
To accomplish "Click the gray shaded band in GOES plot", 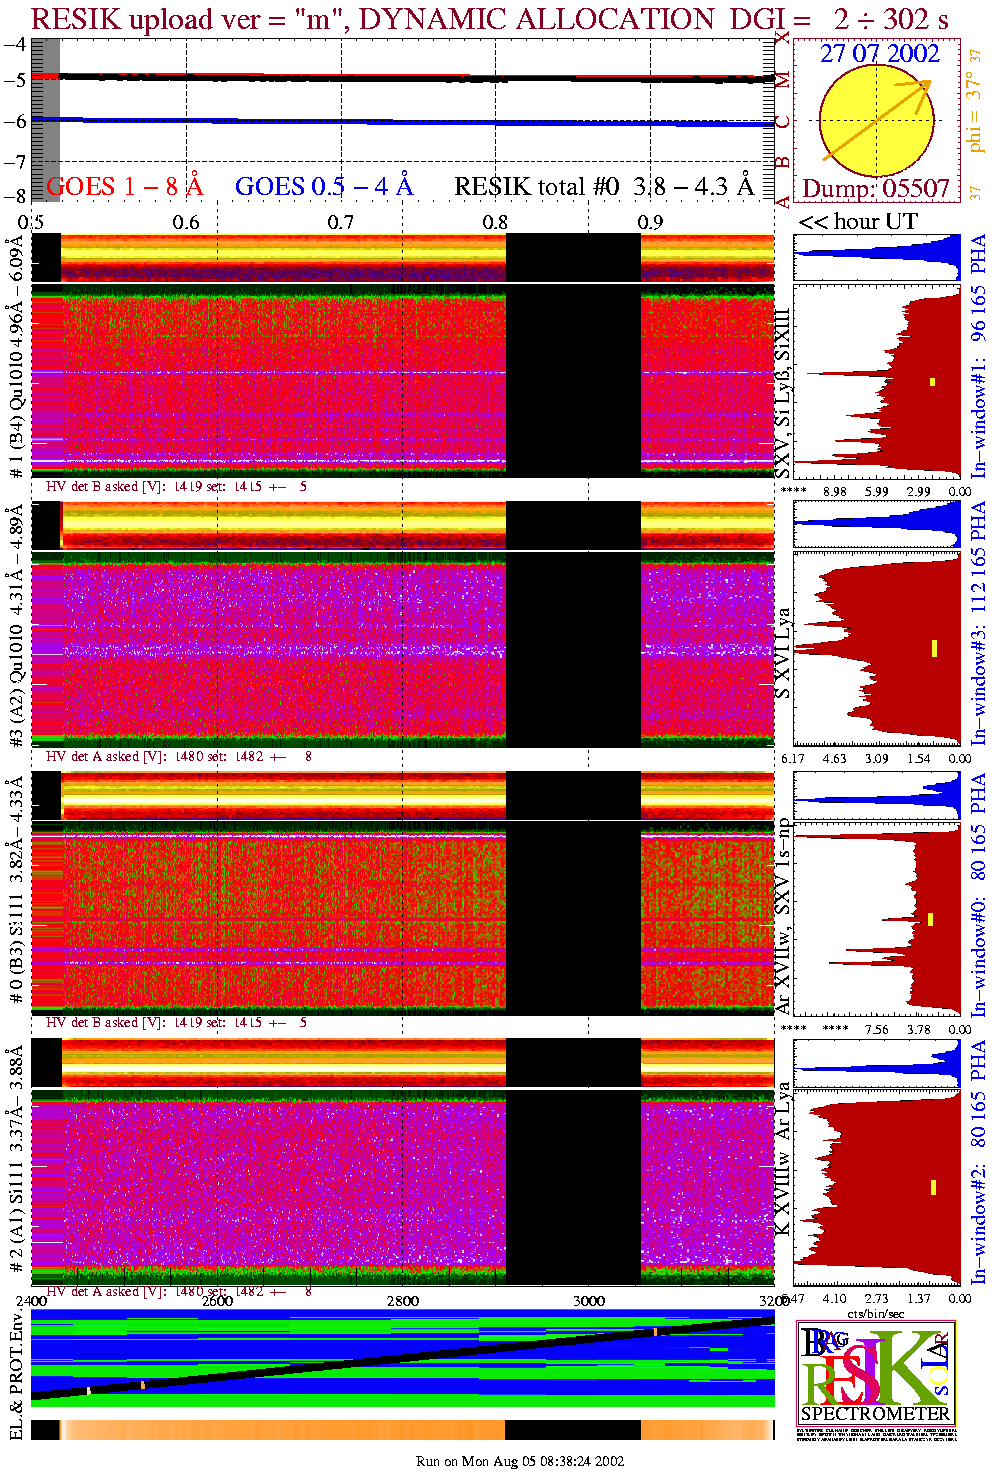I will click(x=46, y=119).
